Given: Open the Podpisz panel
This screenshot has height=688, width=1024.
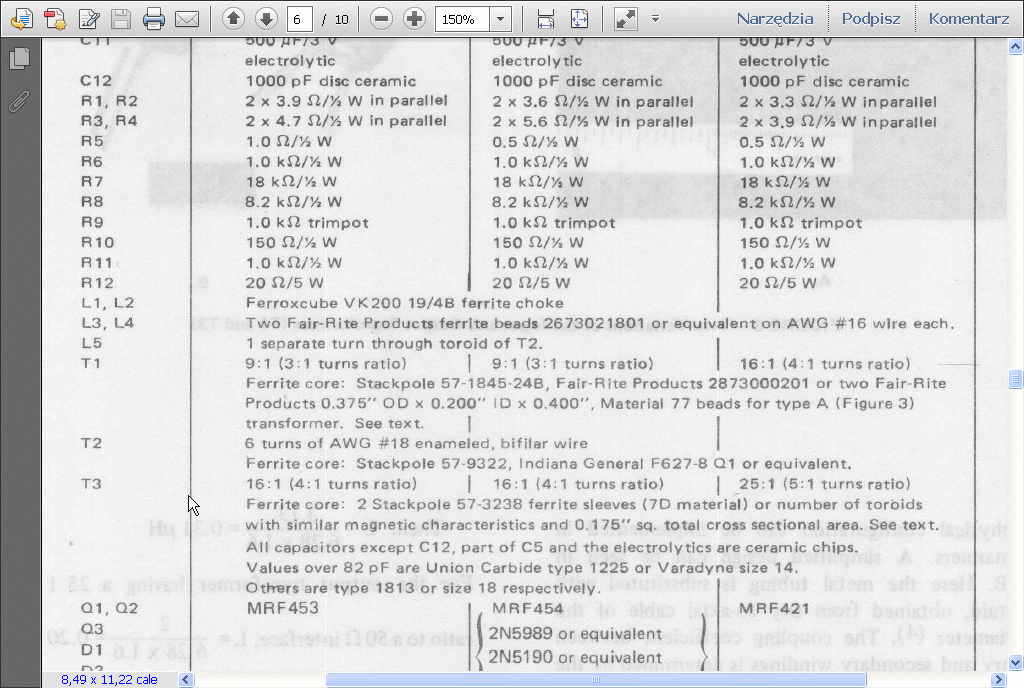Looking at the screenshot, I should (870, 18).
